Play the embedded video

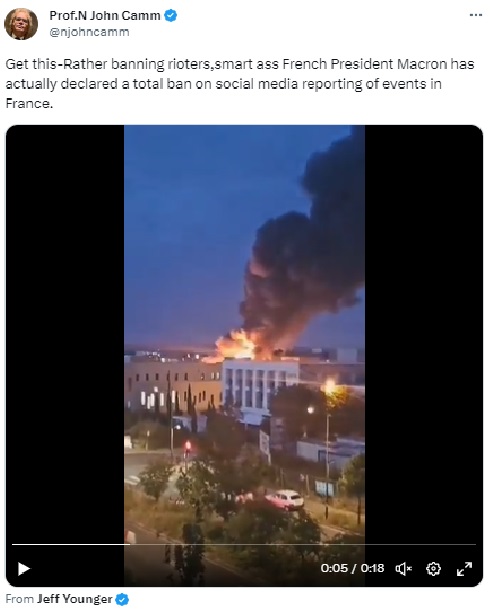coord(24,569)
